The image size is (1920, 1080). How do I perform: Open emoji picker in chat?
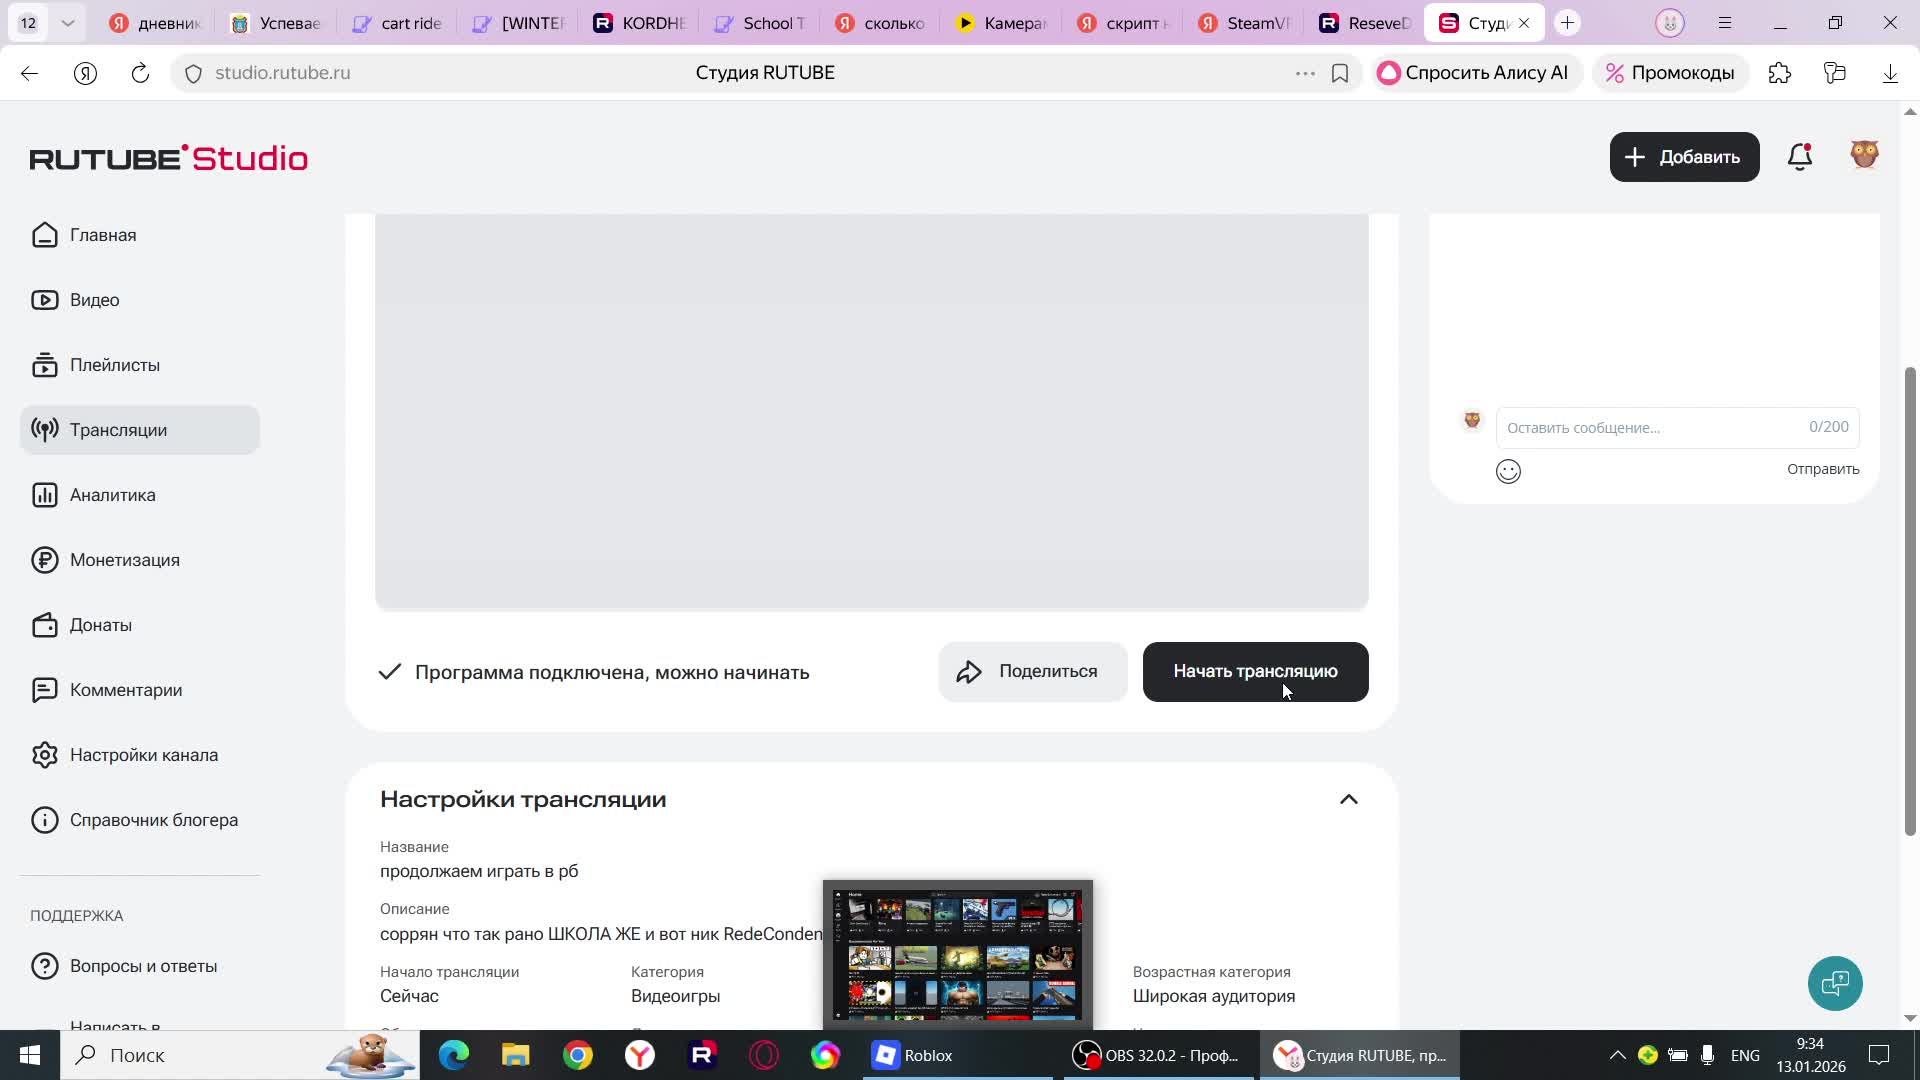coord(1508,471)
